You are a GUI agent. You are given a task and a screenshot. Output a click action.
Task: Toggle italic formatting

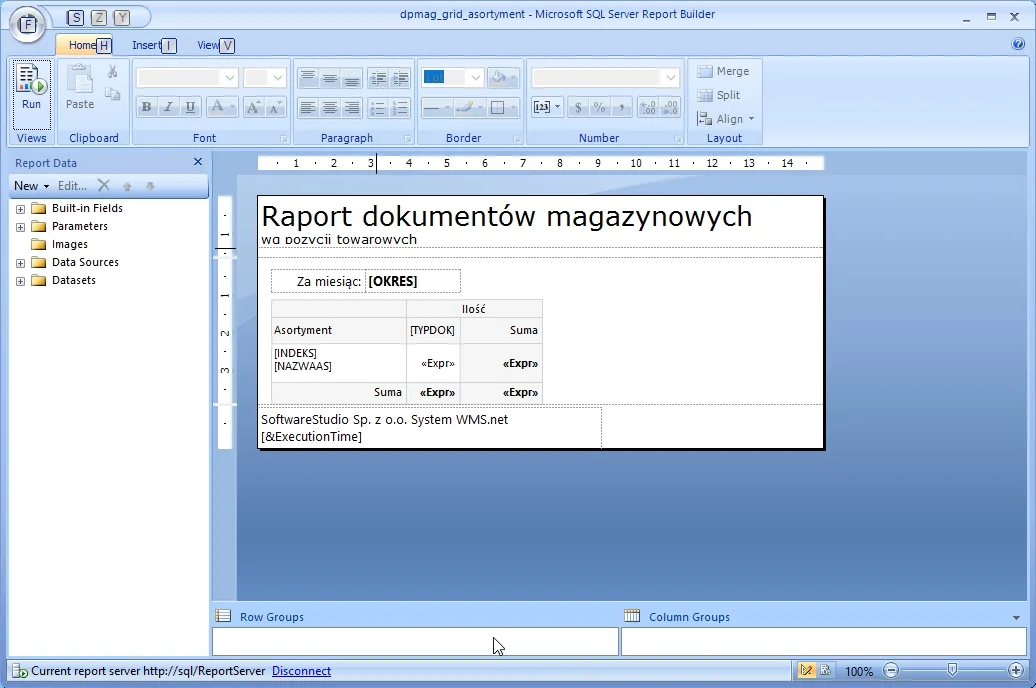(168, 107)
